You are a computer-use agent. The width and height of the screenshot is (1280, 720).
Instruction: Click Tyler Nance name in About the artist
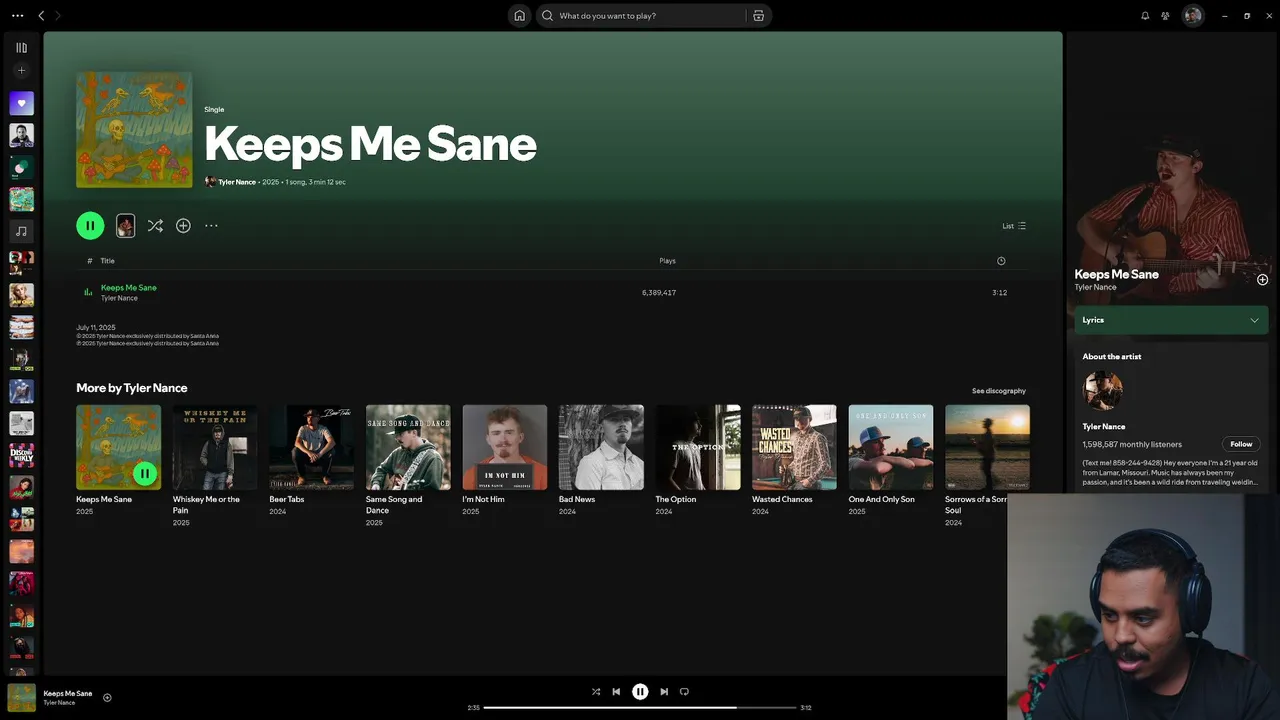tap(1104, 427)
